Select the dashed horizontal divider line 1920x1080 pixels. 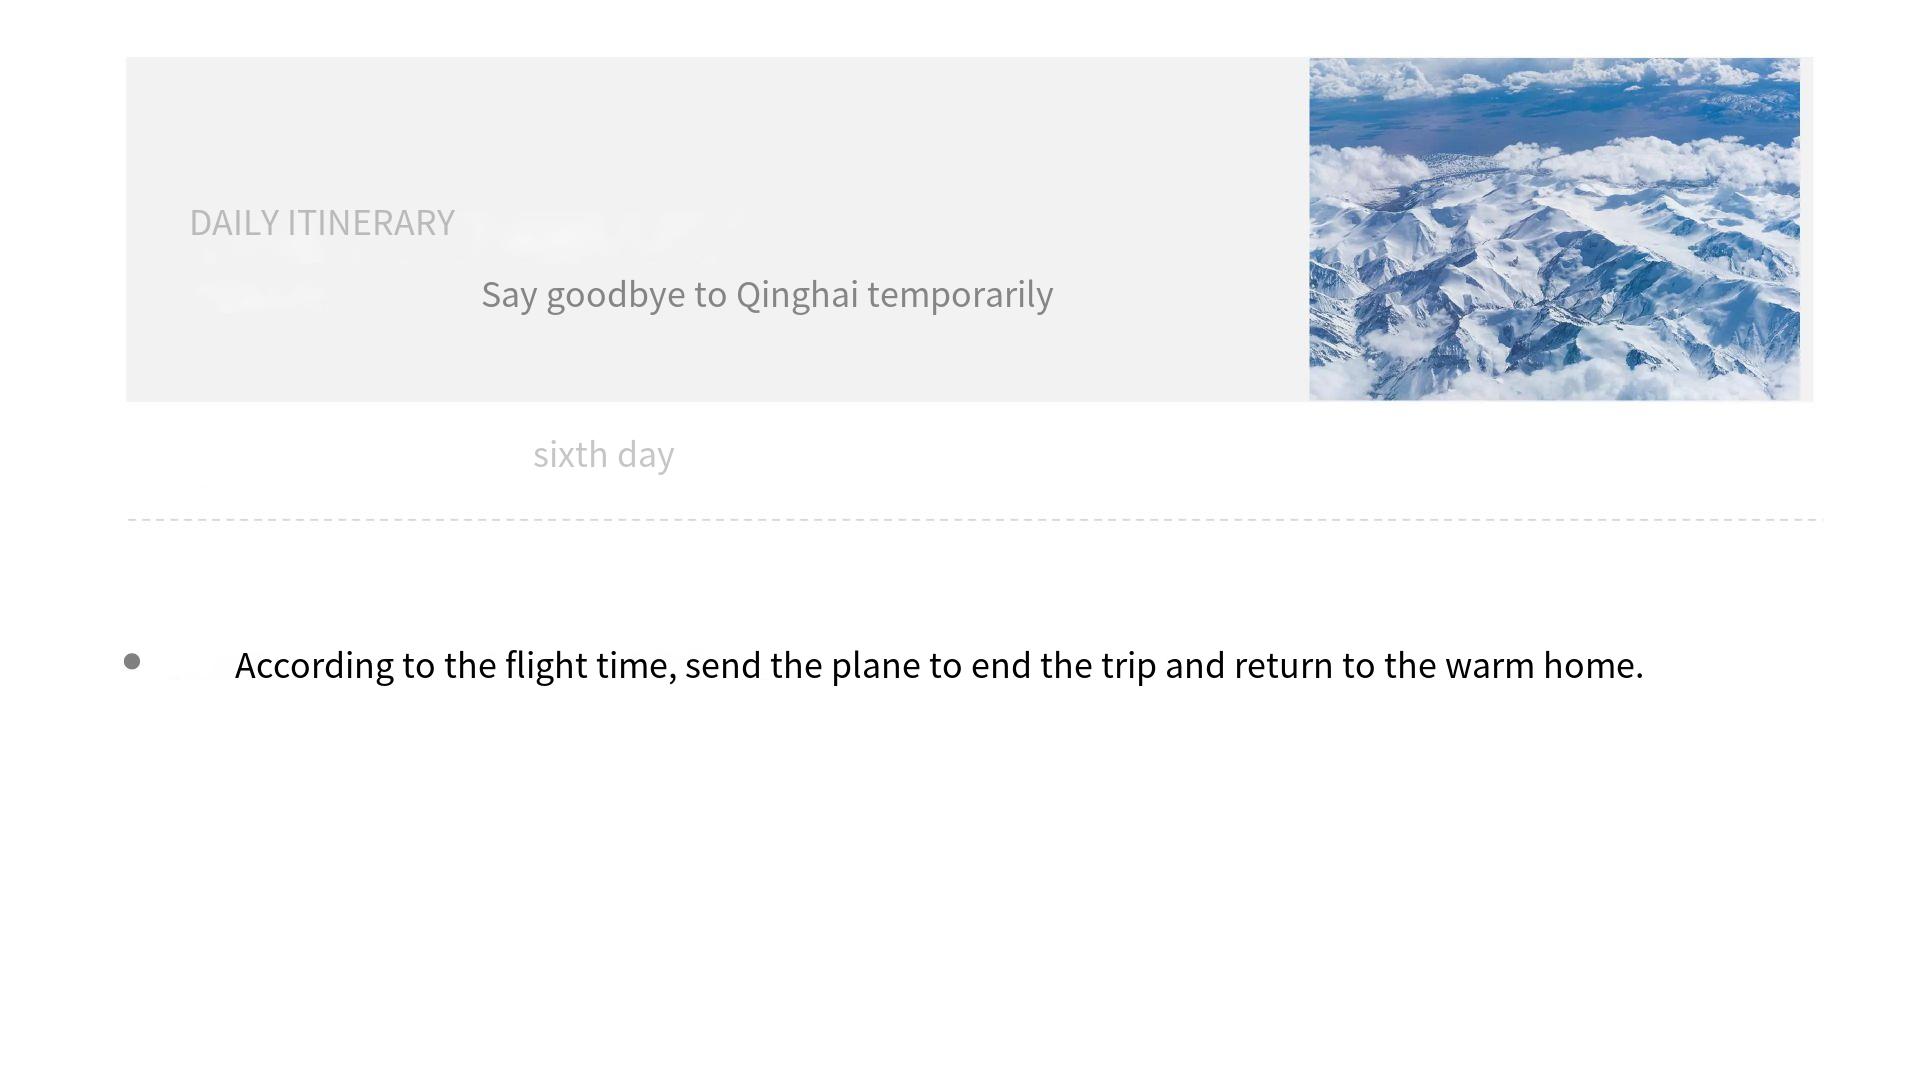tap(975, 520)
